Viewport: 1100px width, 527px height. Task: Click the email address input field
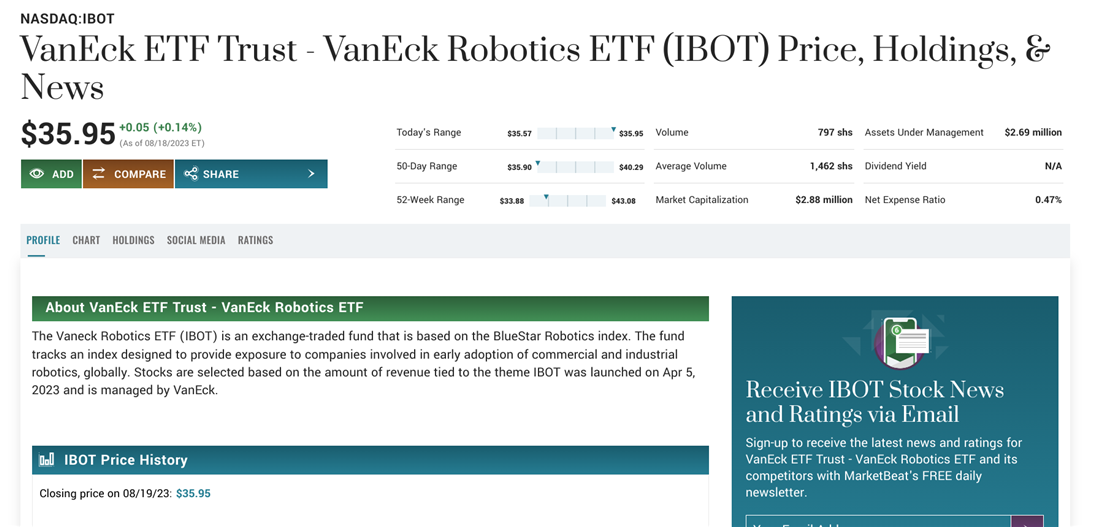tap(877, 521)
